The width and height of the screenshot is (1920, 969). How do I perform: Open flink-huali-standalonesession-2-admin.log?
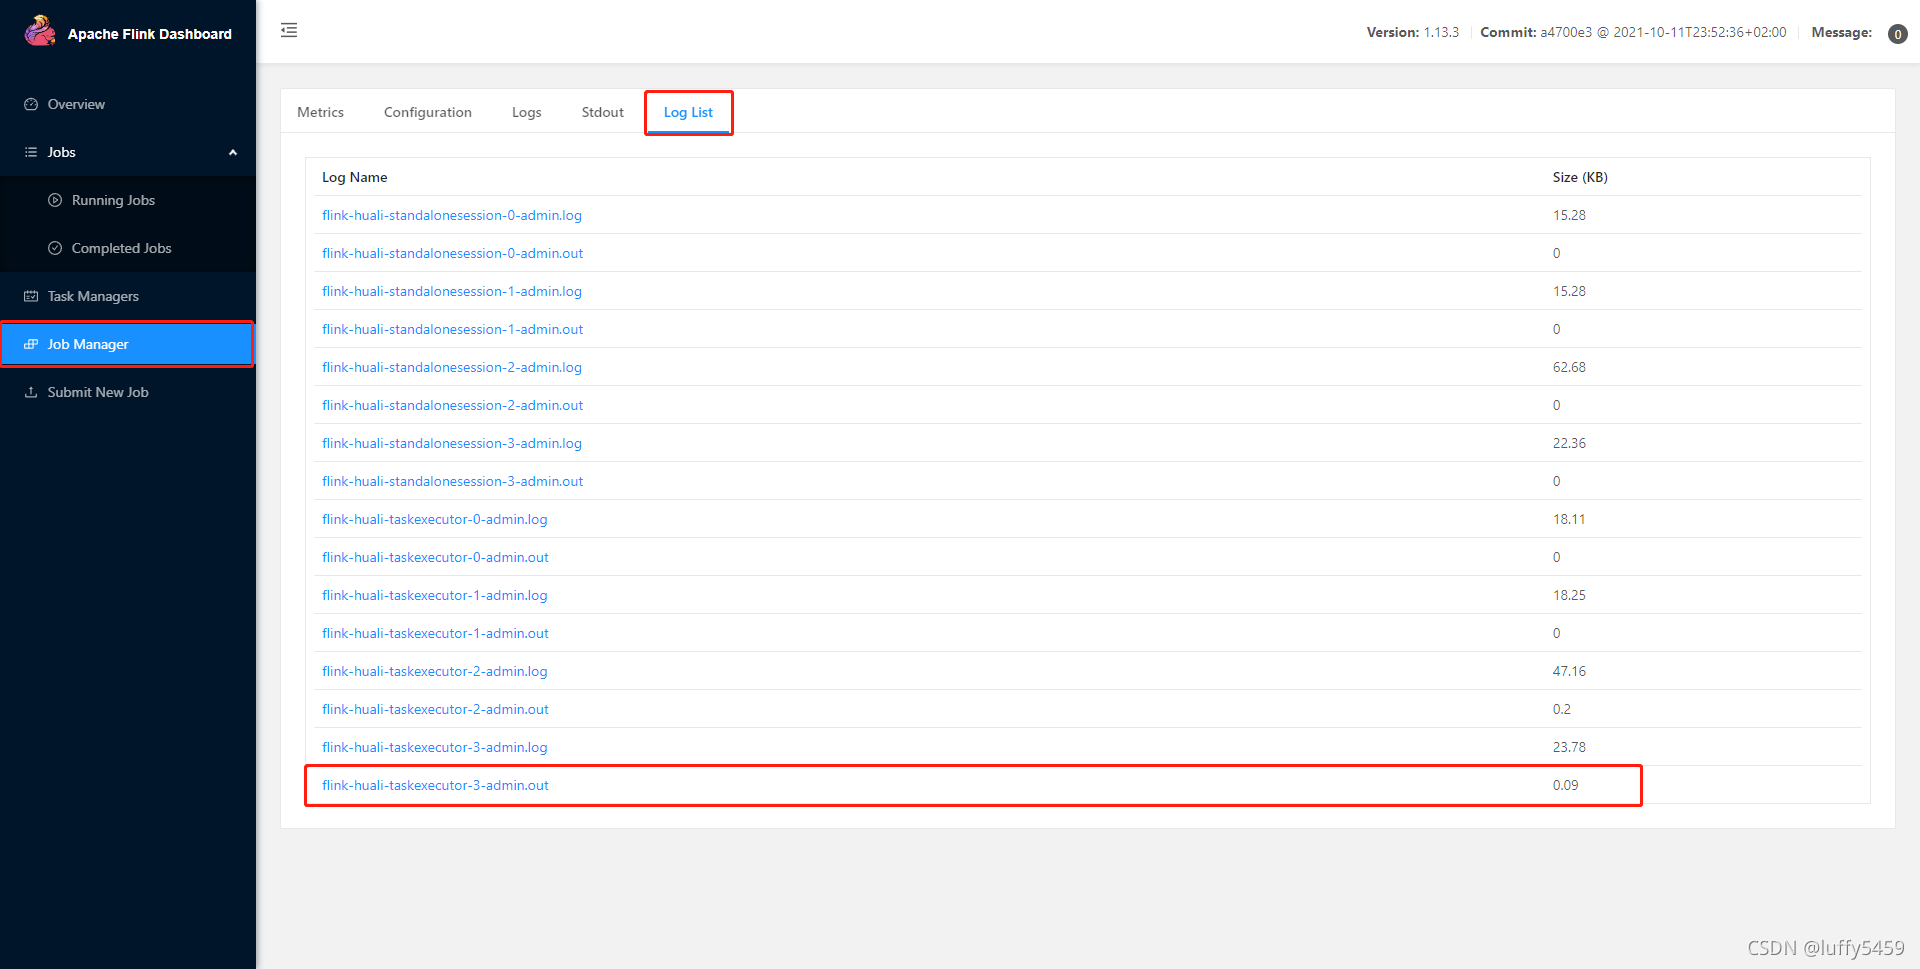point(452,367)
